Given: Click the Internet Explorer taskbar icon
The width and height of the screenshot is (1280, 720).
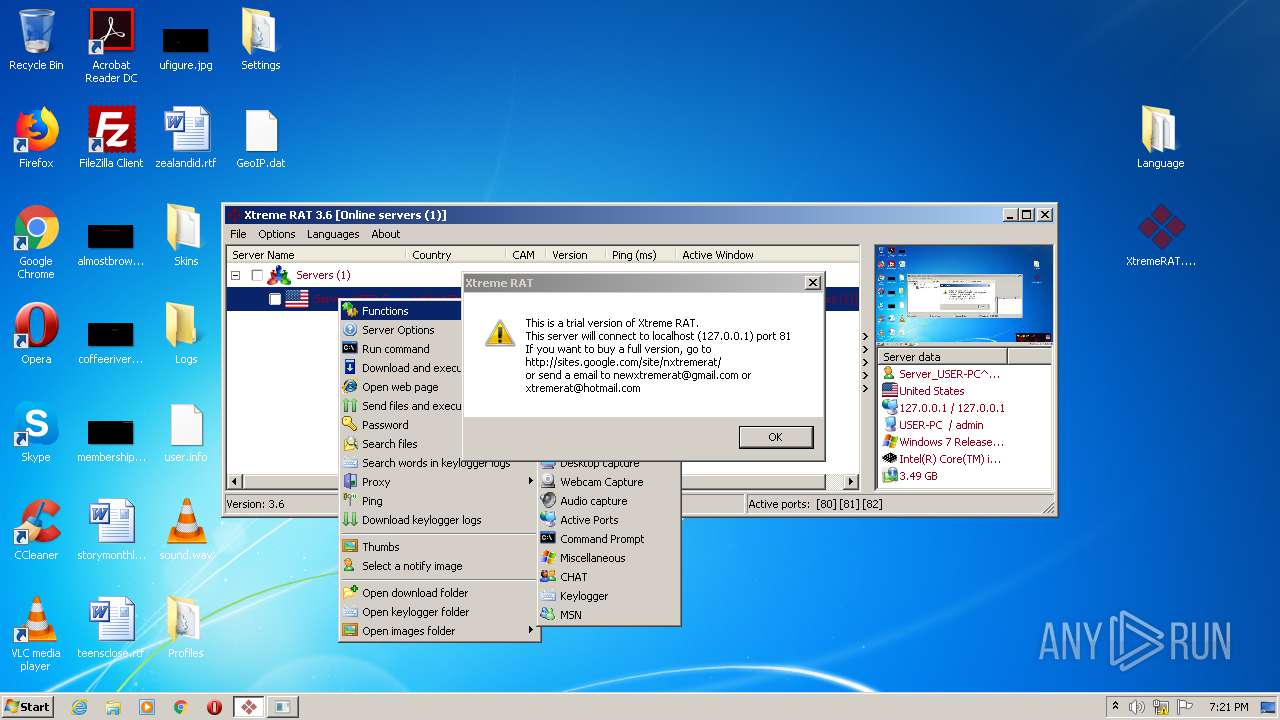Looking at the screenshot, I should click(x=80, y=707).
